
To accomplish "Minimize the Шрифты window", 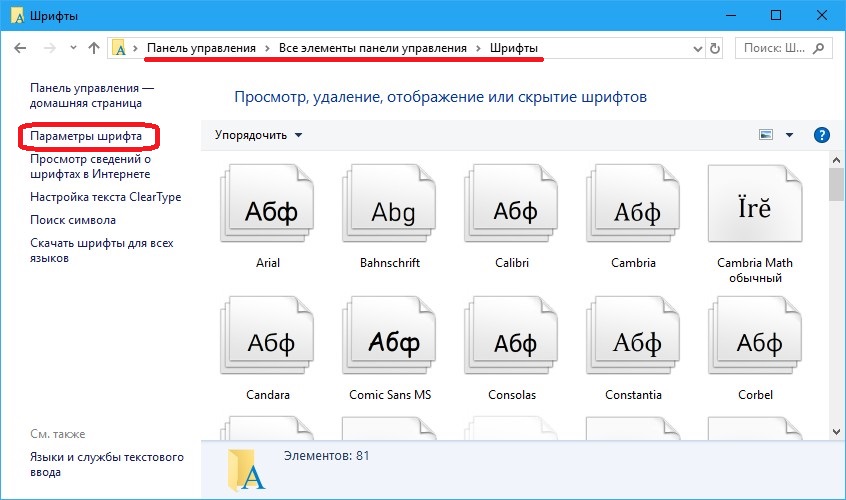I will click(731, 15).
